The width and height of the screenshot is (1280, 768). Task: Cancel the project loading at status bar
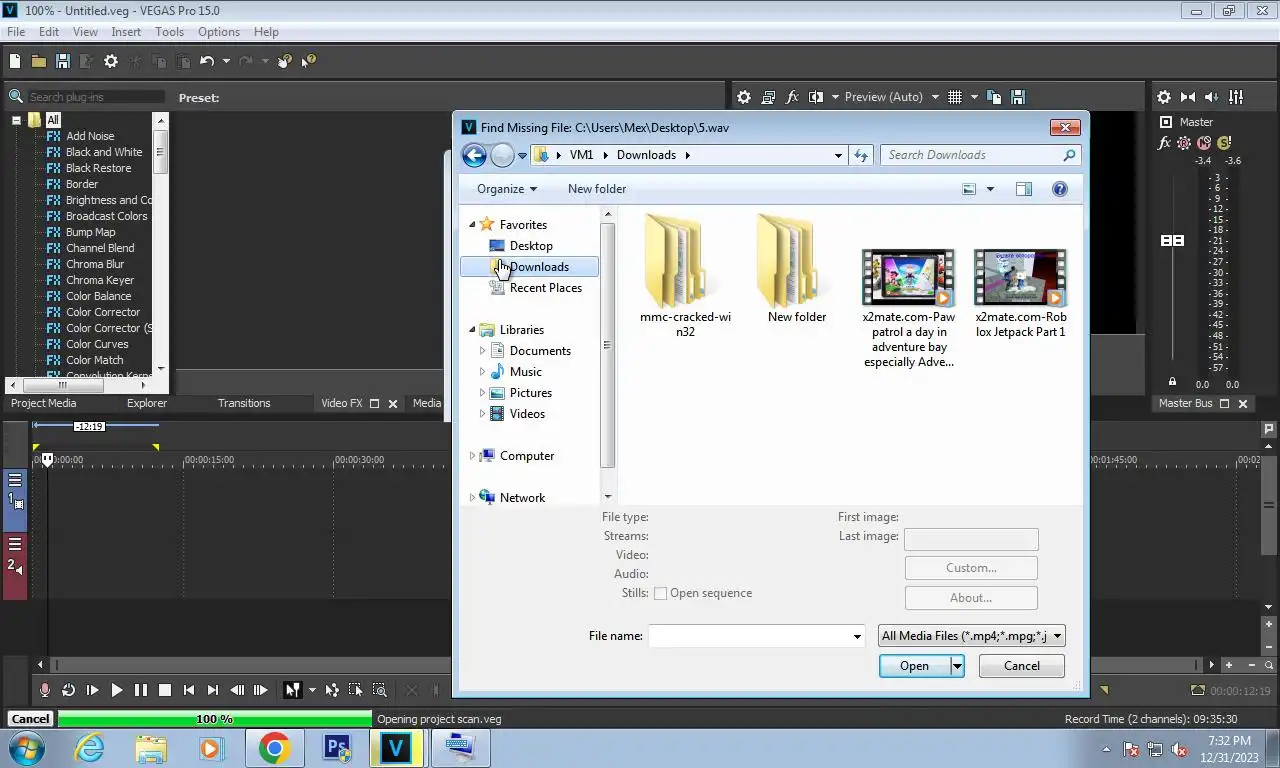[30, 719]
